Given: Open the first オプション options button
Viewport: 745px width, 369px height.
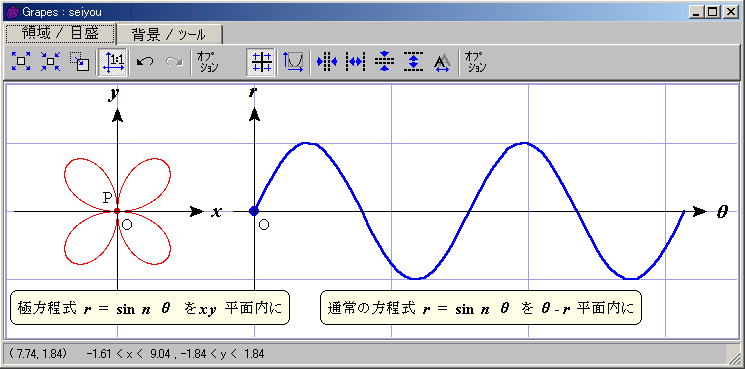Looking at the screenshot, I should 207,62.
